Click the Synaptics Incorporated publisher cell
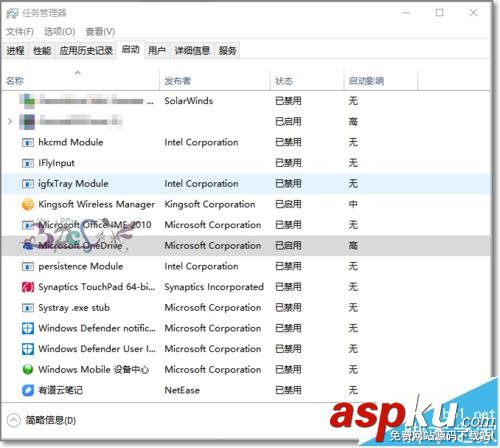 (214, 287)
